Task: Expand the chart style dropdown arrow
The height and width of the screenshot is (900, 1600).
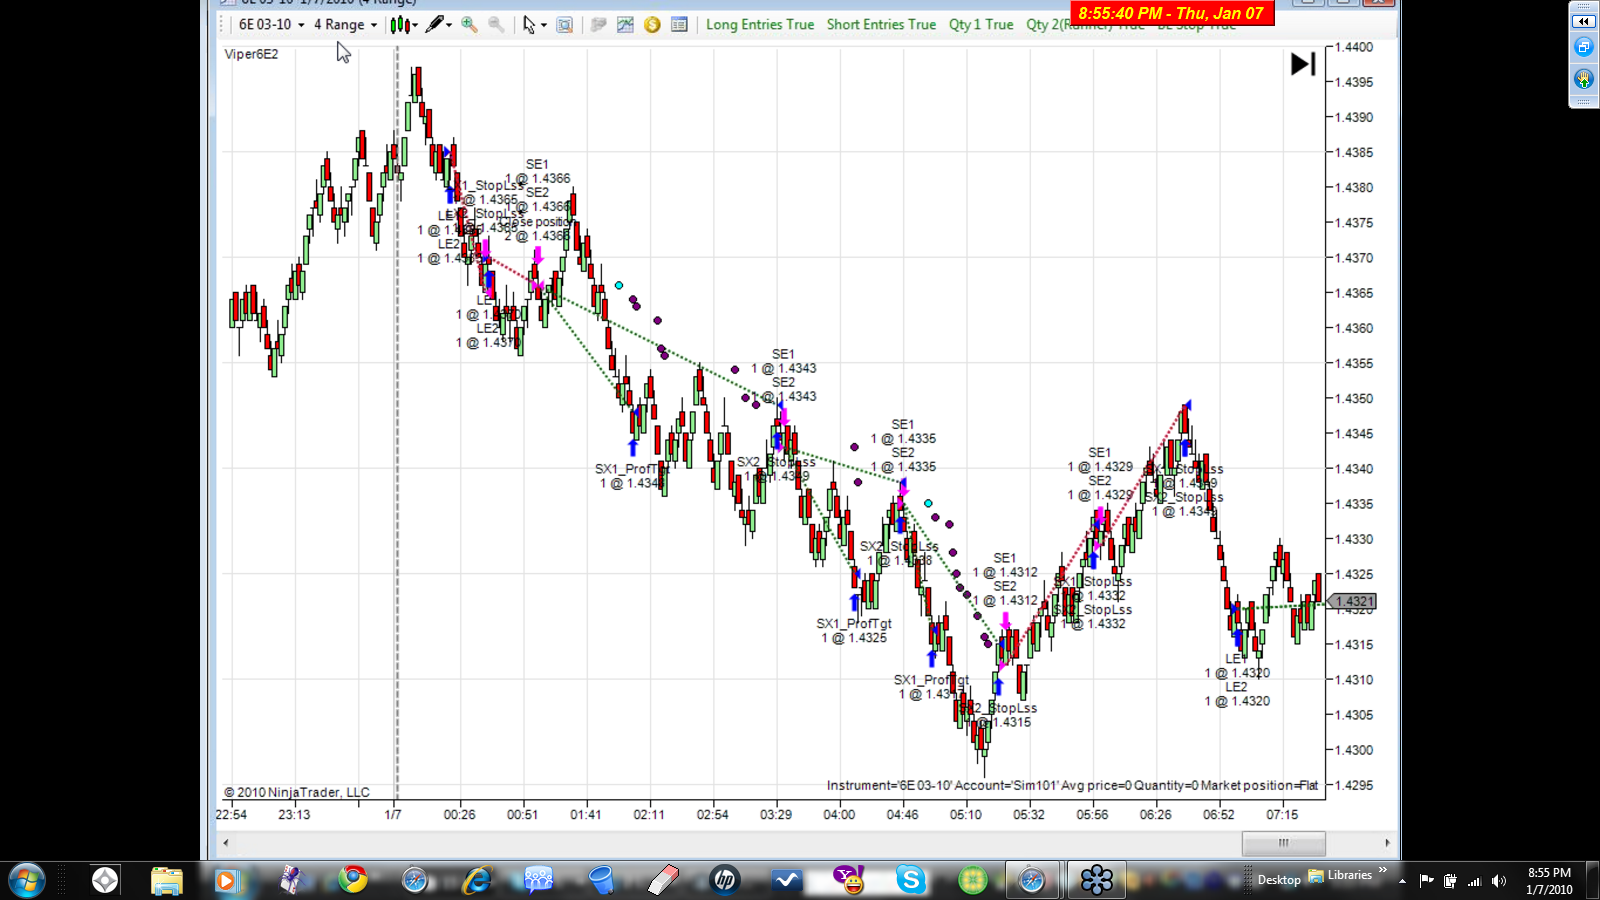Action: [415, 25]
